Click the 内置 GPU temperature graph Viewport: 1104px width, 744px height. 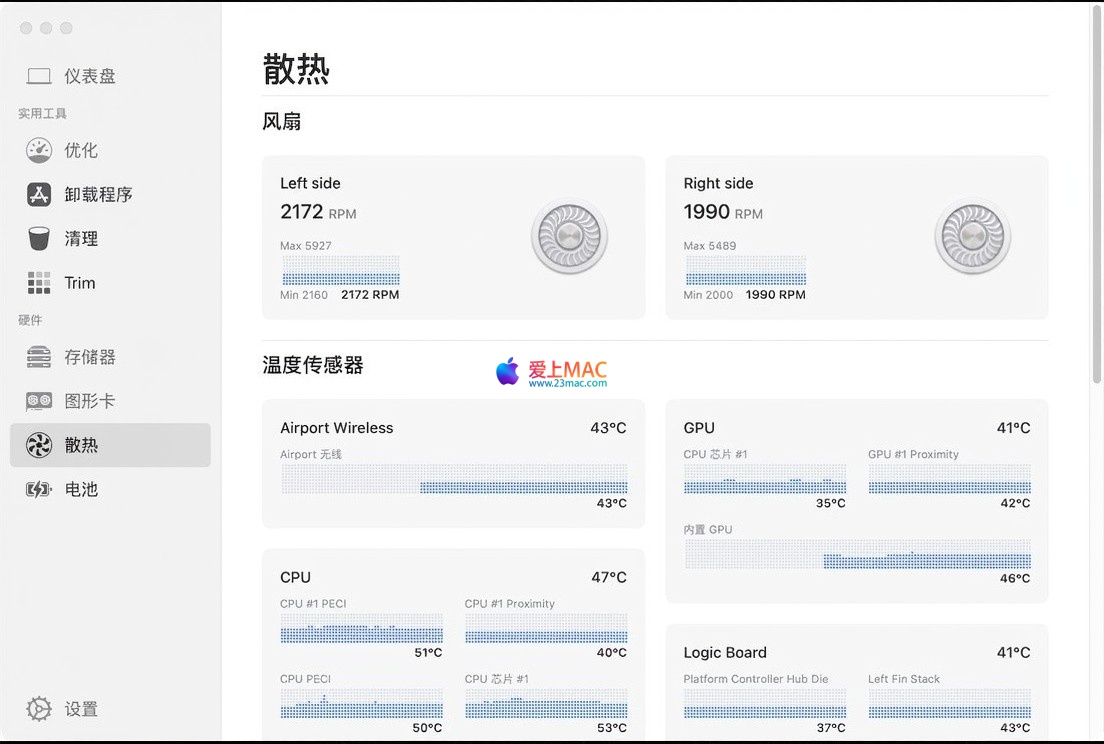[857, 554]
